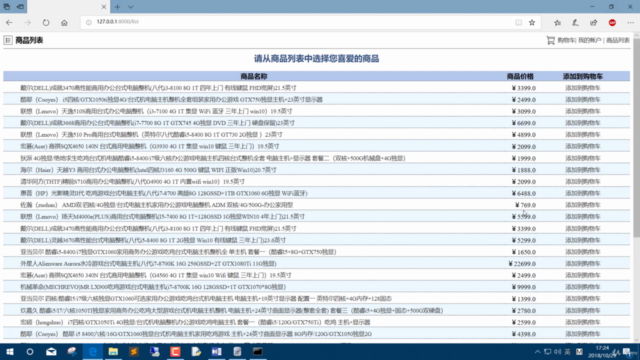Screen dimensions: 640x360
Task: Select the 商品价格 column header
Action: point(520,76)
